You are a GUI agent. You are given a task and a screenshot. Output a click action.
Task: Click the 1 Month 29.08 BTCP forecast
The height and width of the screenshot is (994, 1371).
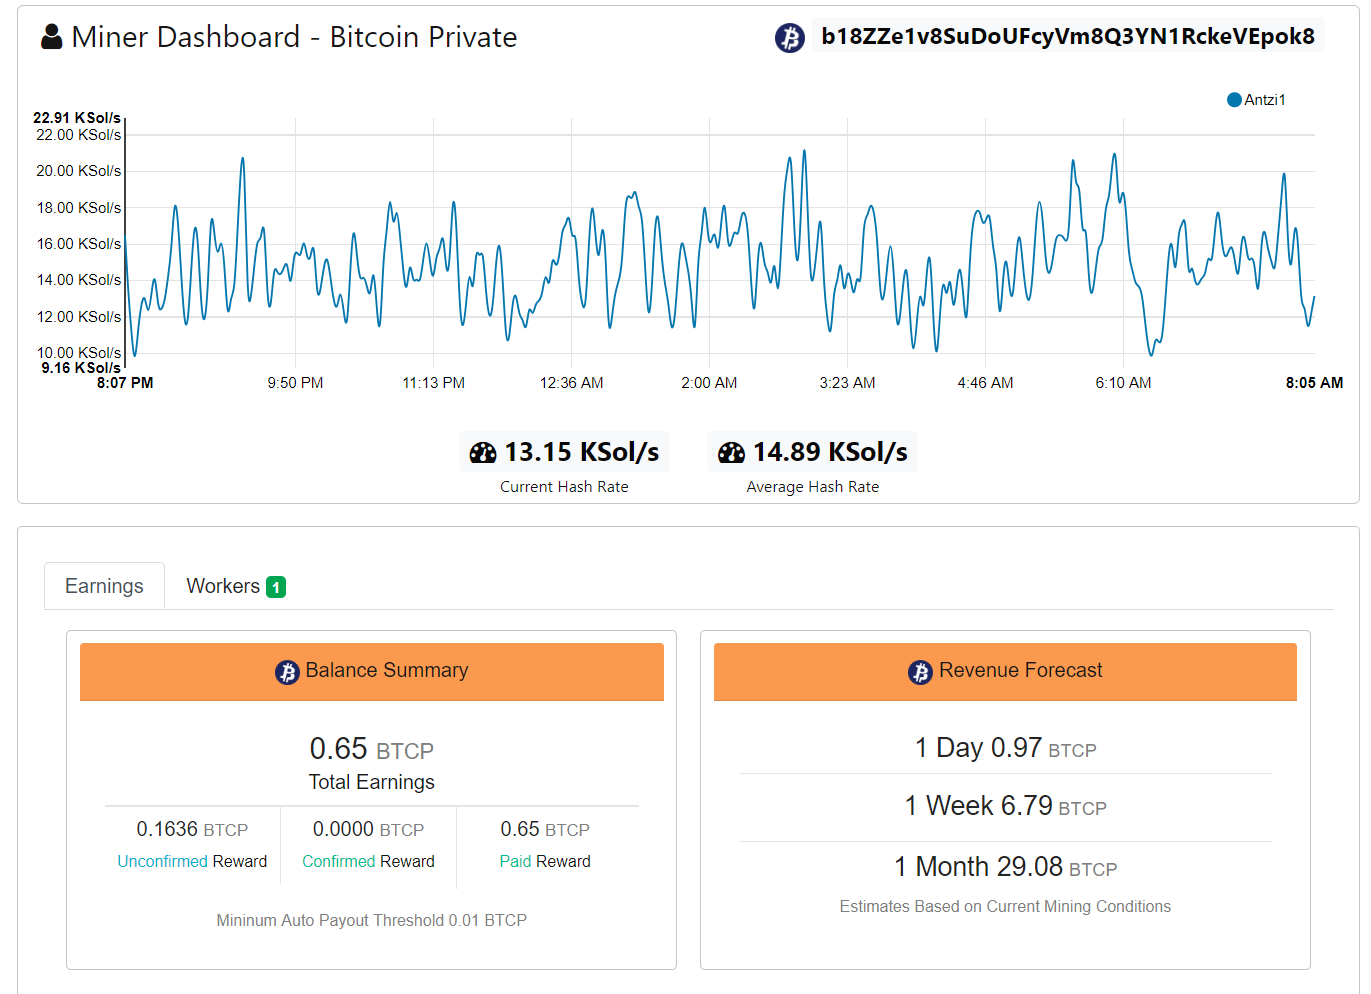point(1005,866)
